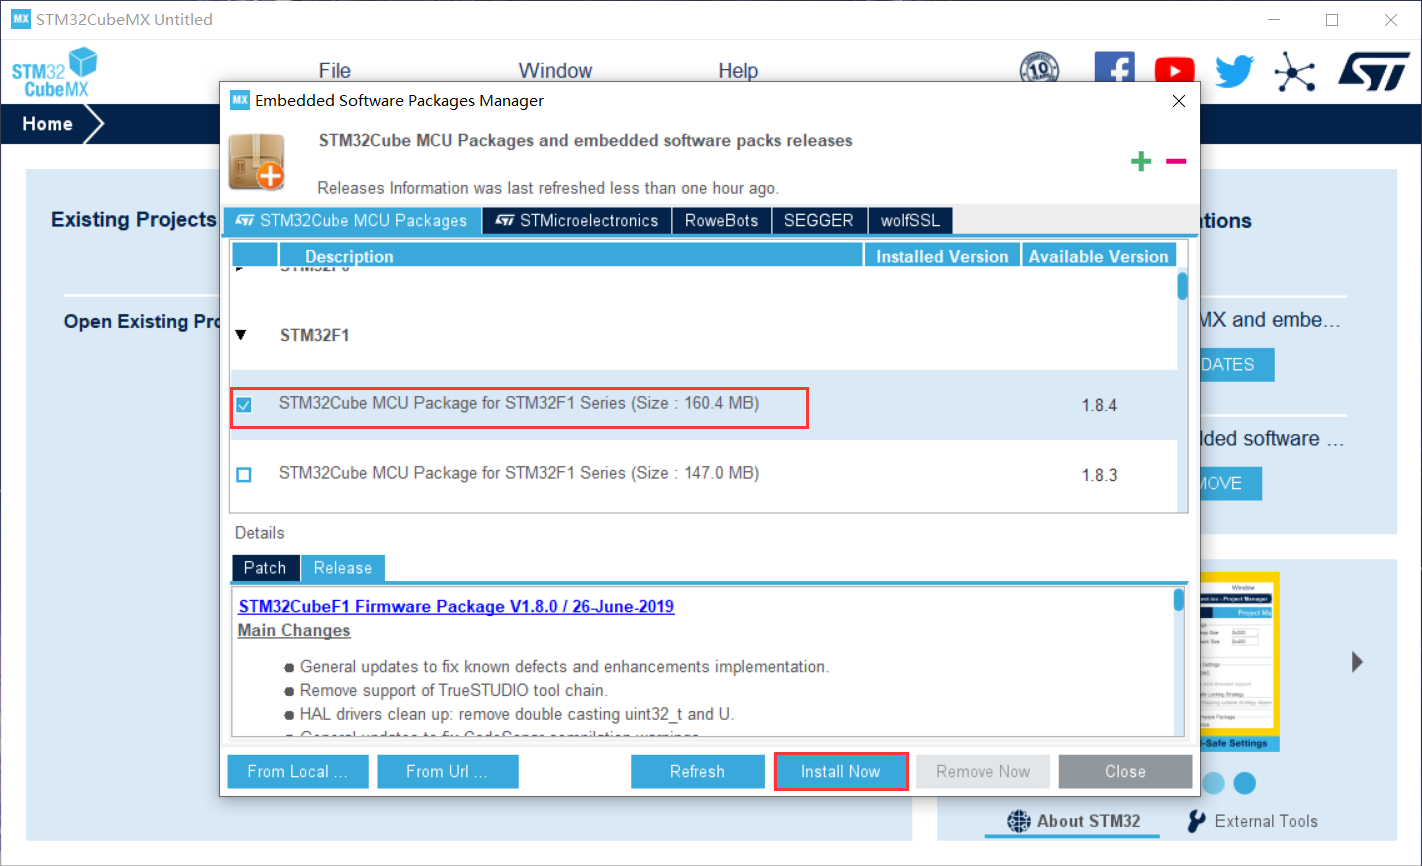Open the Window menu

click(555, 70)
